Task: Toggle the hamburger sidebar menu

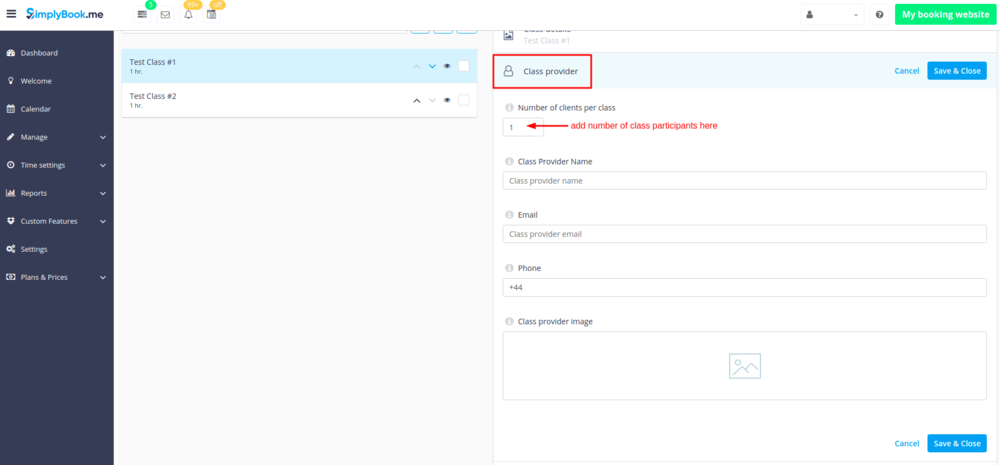Action: pyautogui.click(x=11, y=15)
